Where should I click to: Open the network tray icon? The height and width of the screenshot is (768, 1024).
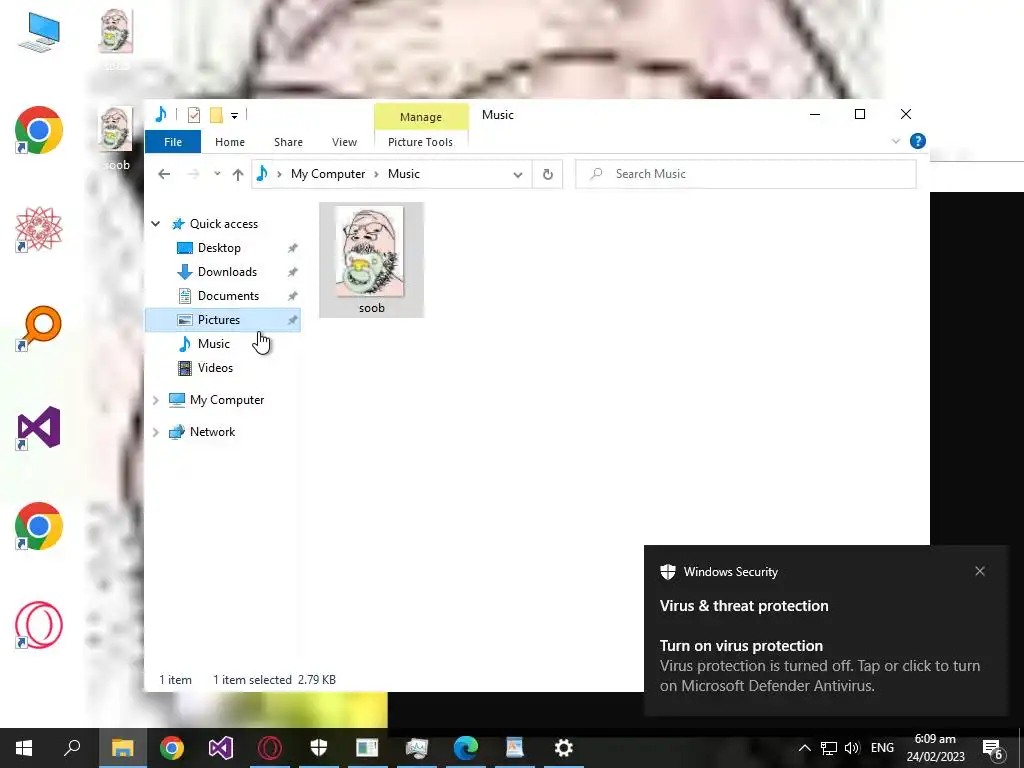829,748
